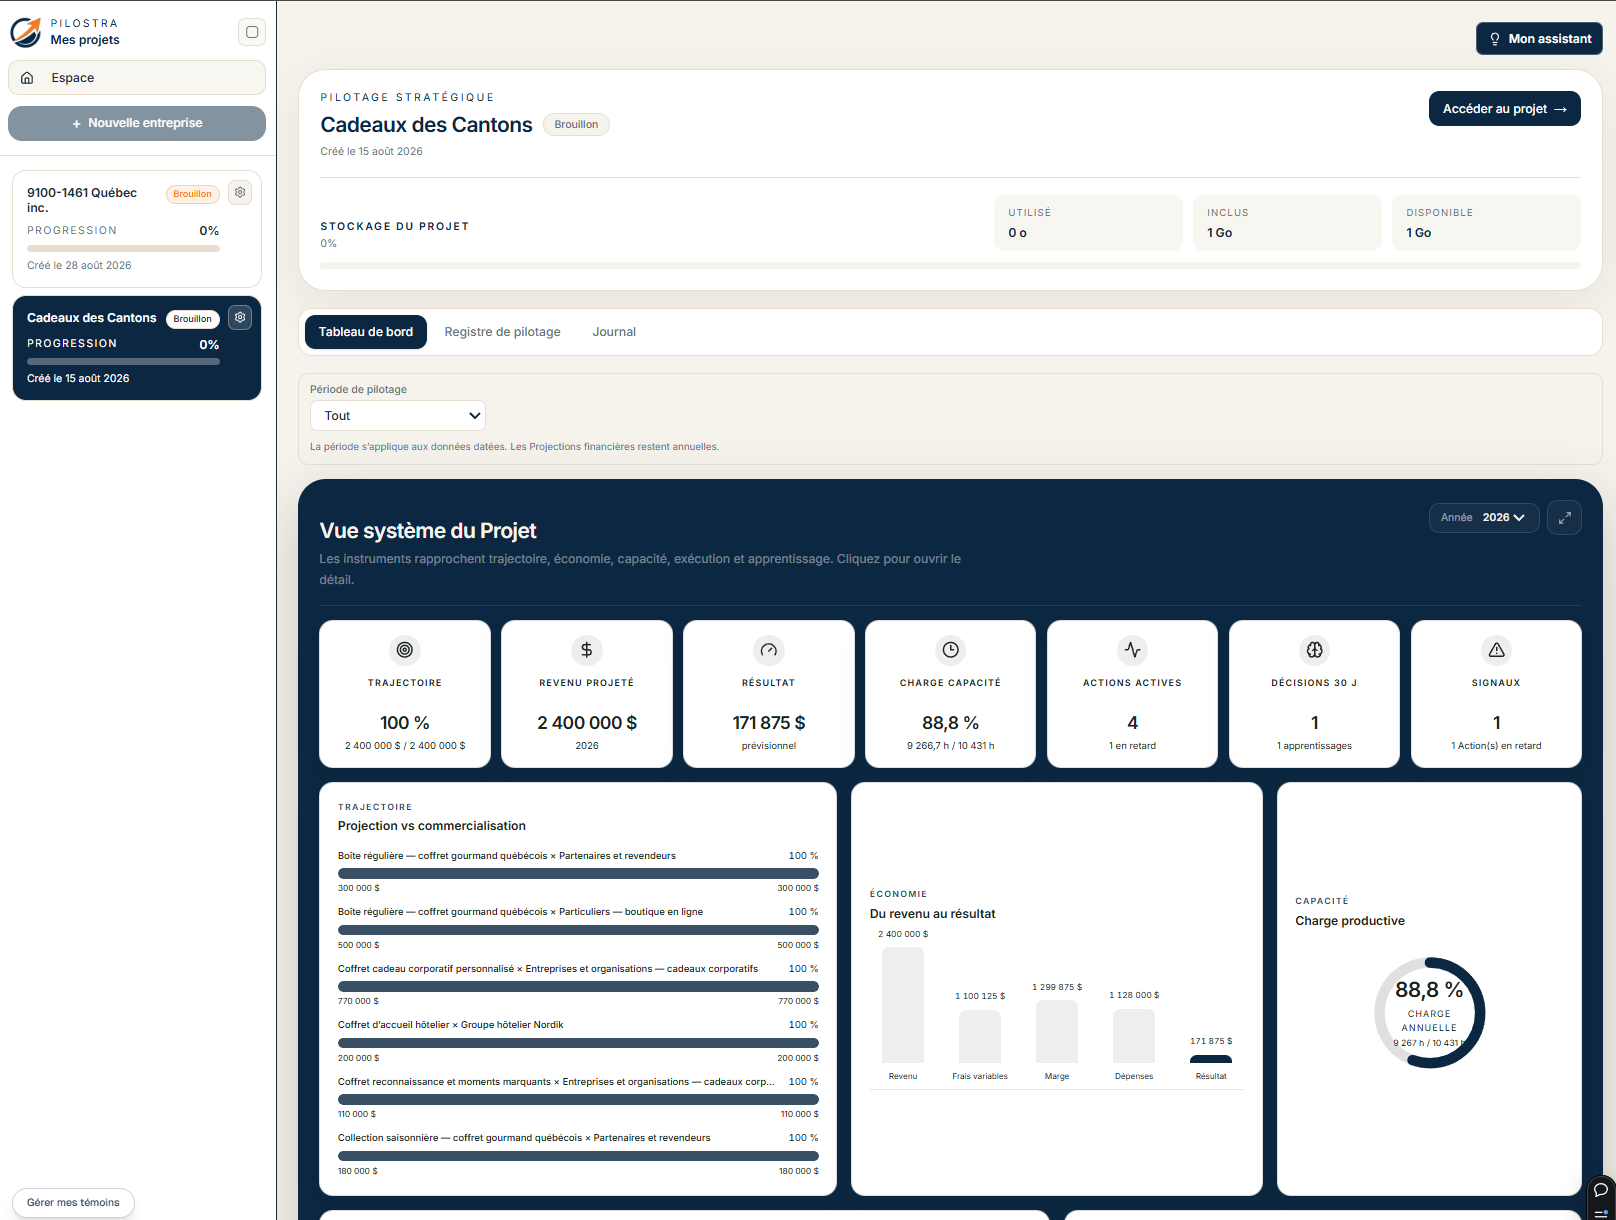Open the Décisions 30 J card
Screen dimensions: 1616x1220
[x=1314, y=694]
